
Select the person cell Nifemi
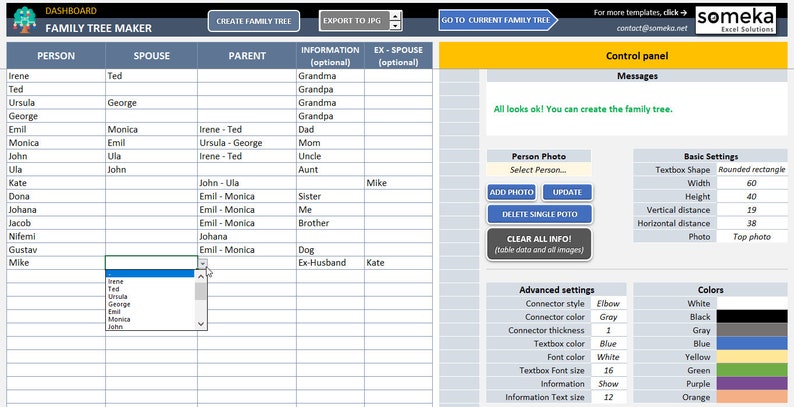[56, 236]
